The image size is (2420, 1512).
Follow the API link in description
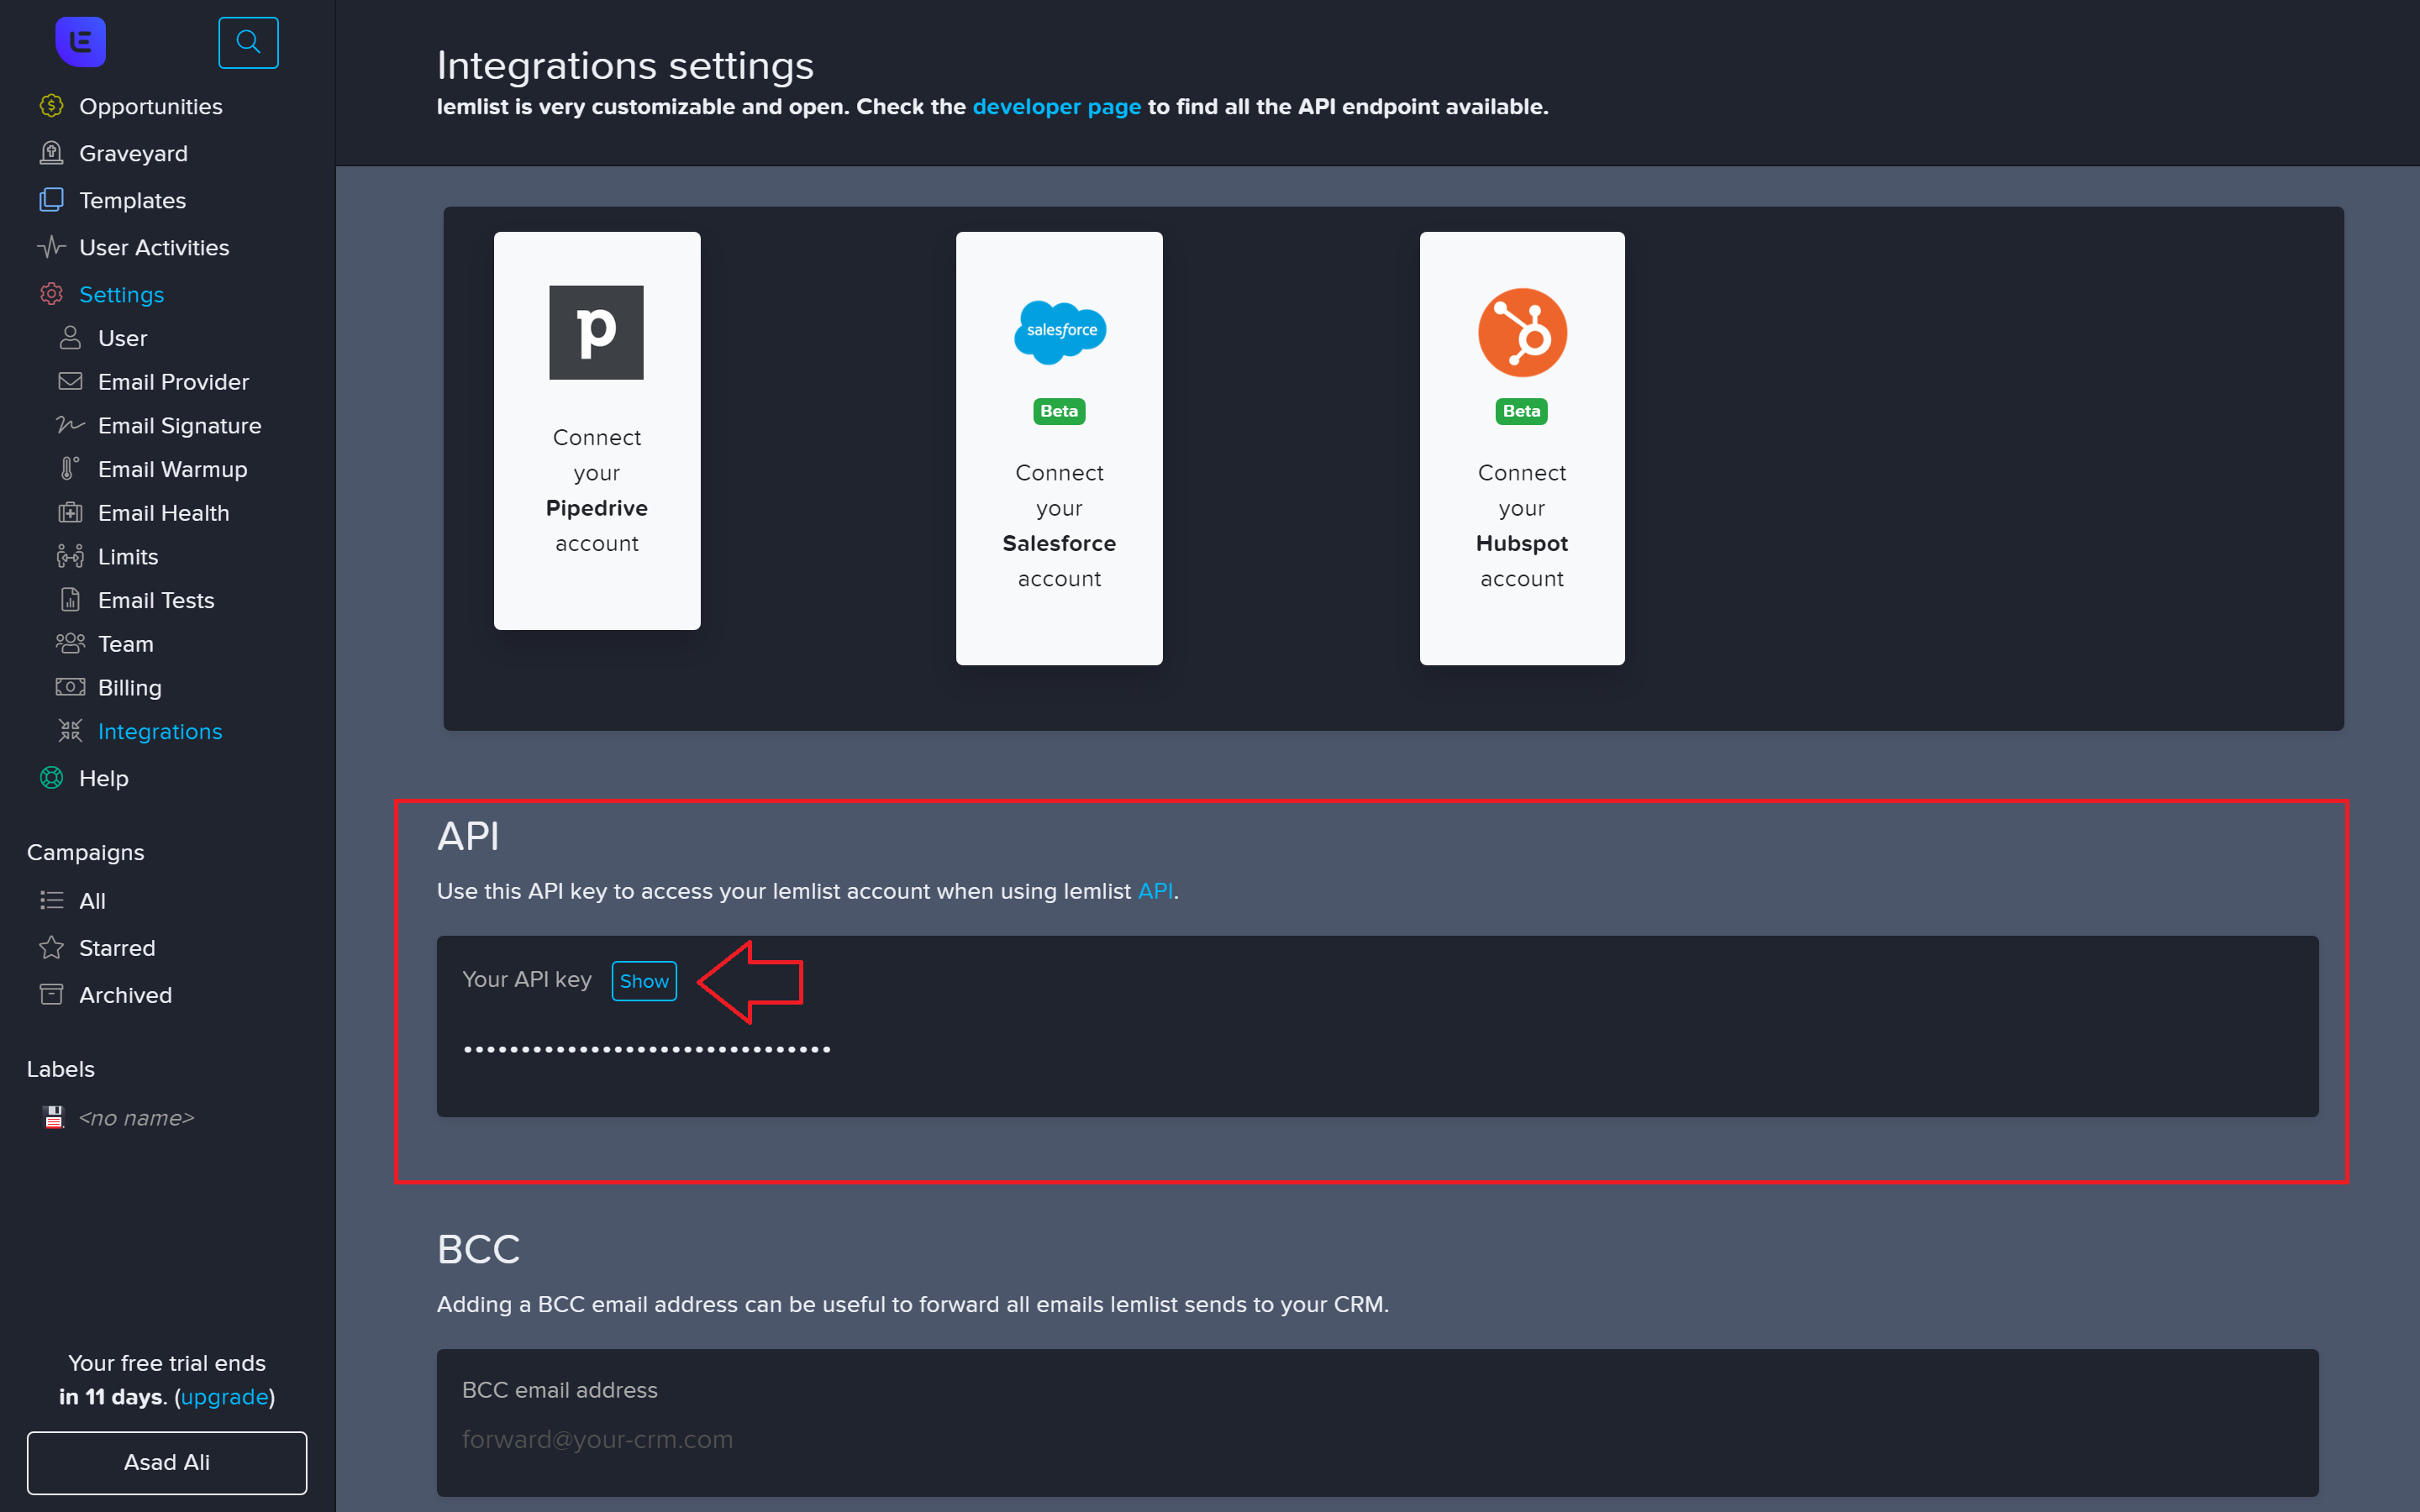[x=1155, y=891]
